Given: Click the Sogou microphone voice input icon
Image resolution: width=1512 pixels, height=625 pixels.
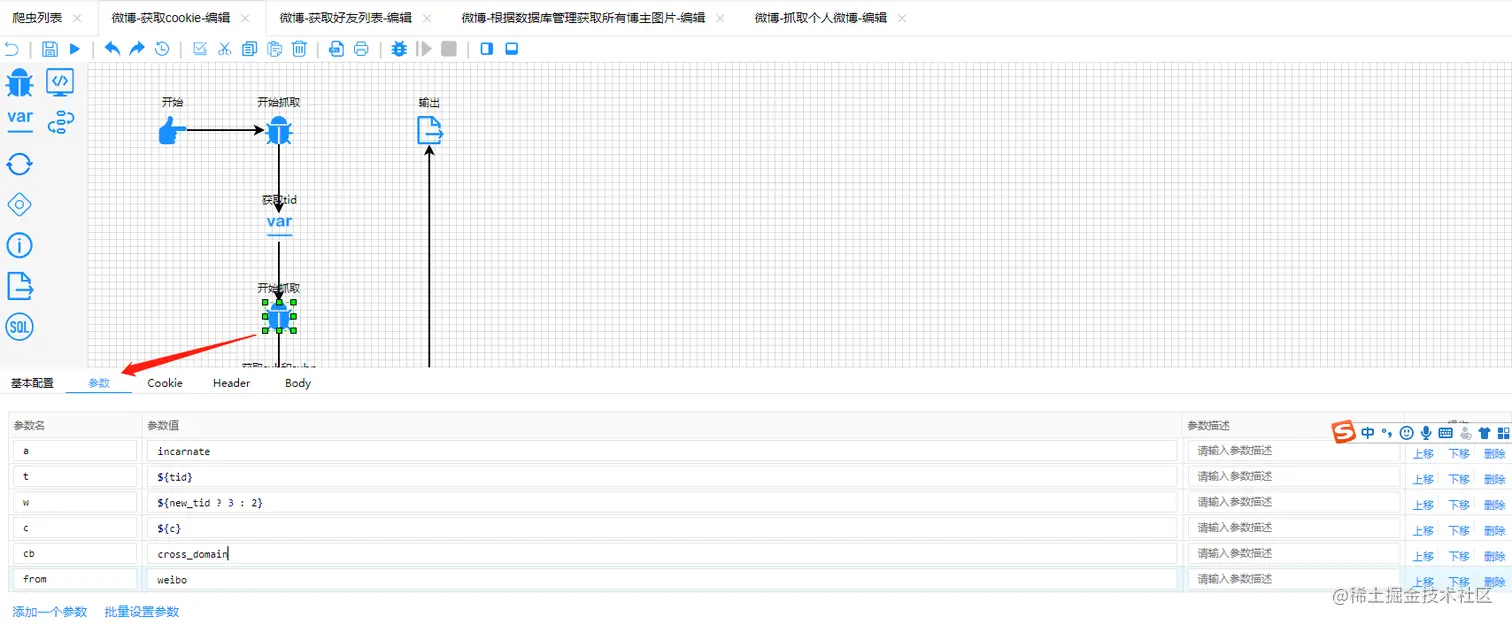Looking at the screenshot, I should click(x=1426, y=433).
